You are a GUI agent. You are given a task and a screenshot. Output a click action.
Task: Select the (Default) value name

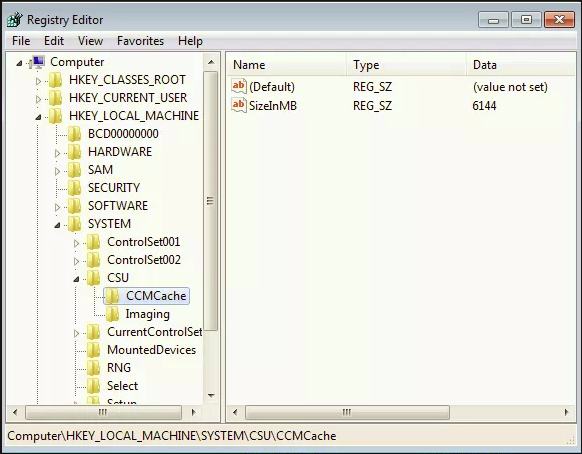[x=272, y=87]
